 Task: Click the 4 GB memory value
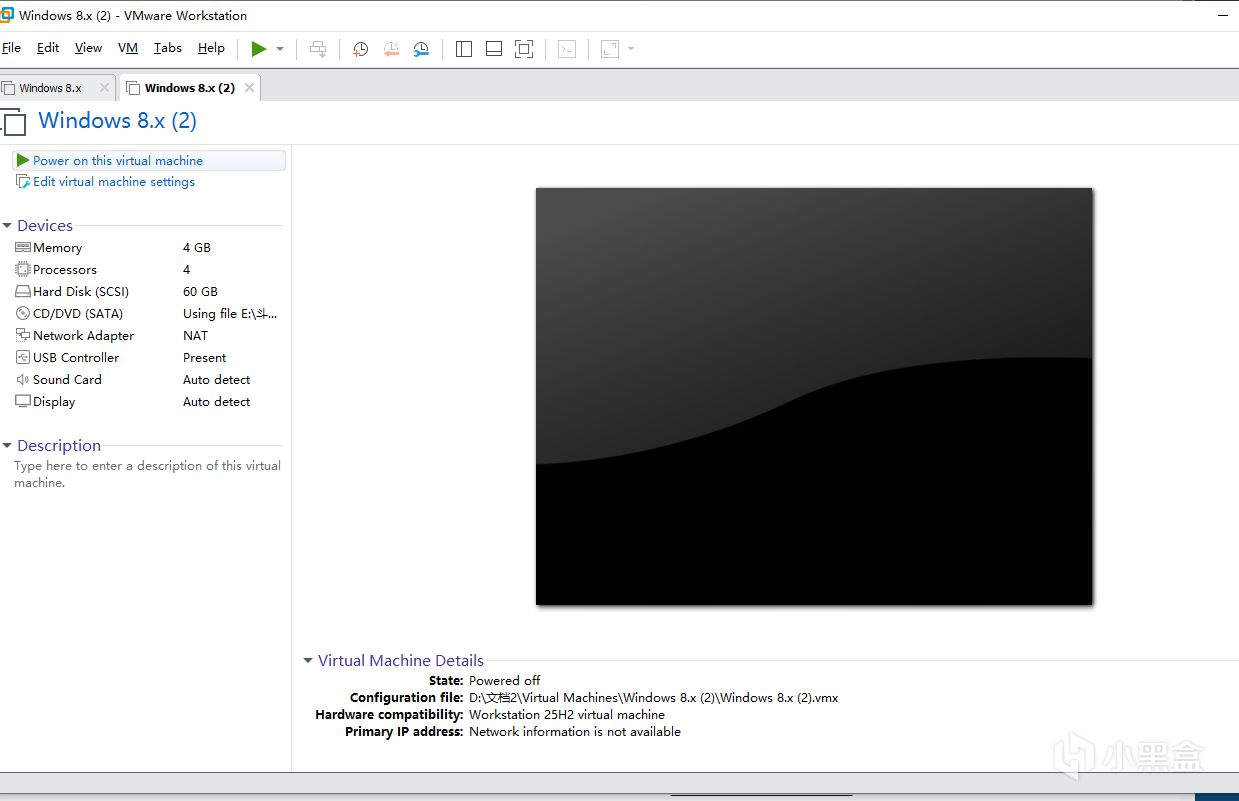197,248
